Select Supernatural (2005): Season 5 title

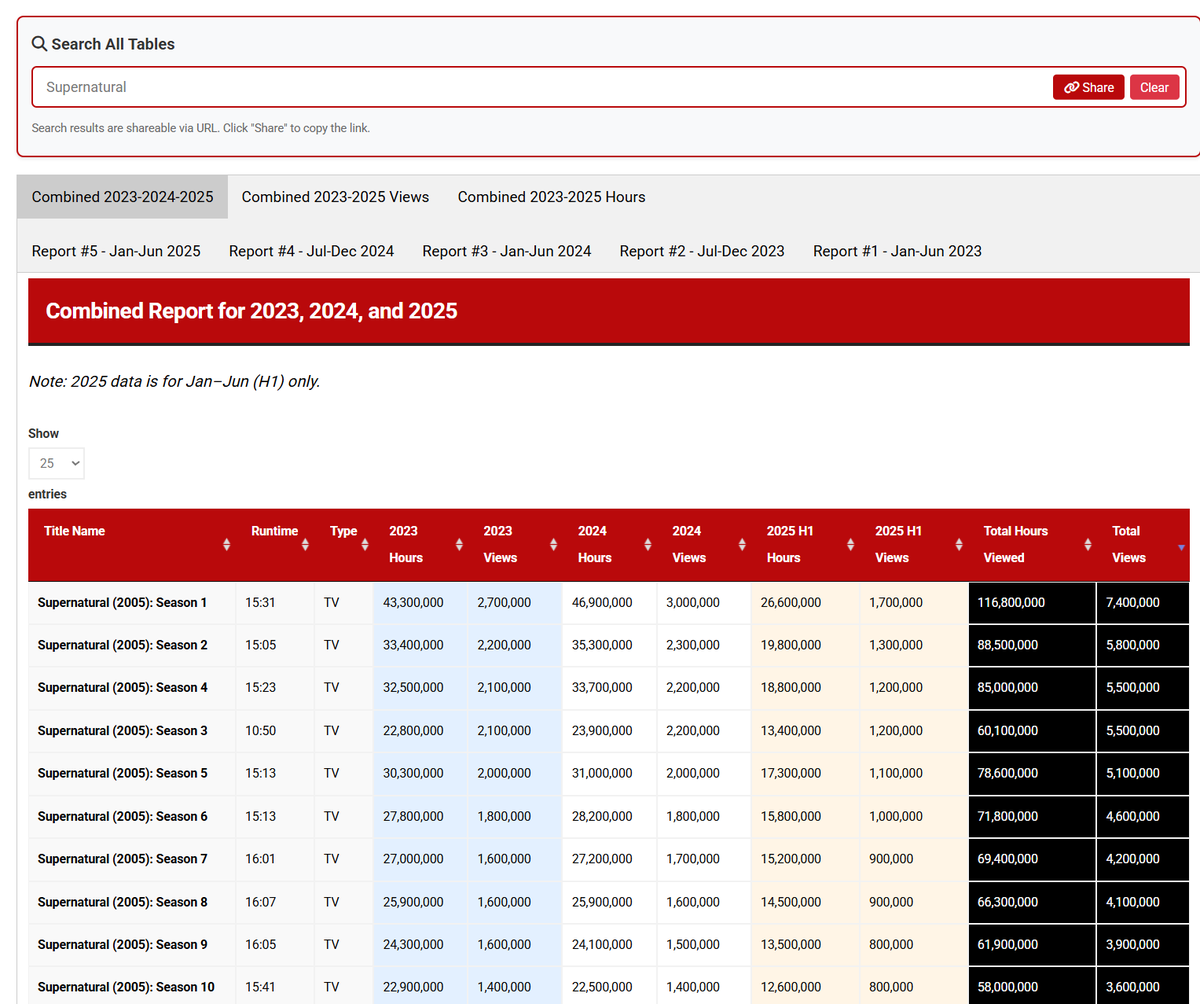click(122, 773)
